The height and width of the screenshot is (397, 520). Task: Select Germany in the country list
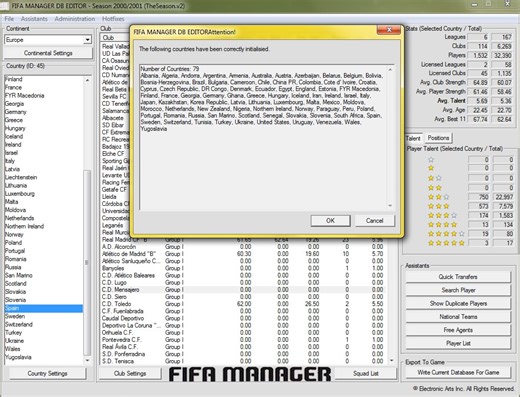point(43,112)
